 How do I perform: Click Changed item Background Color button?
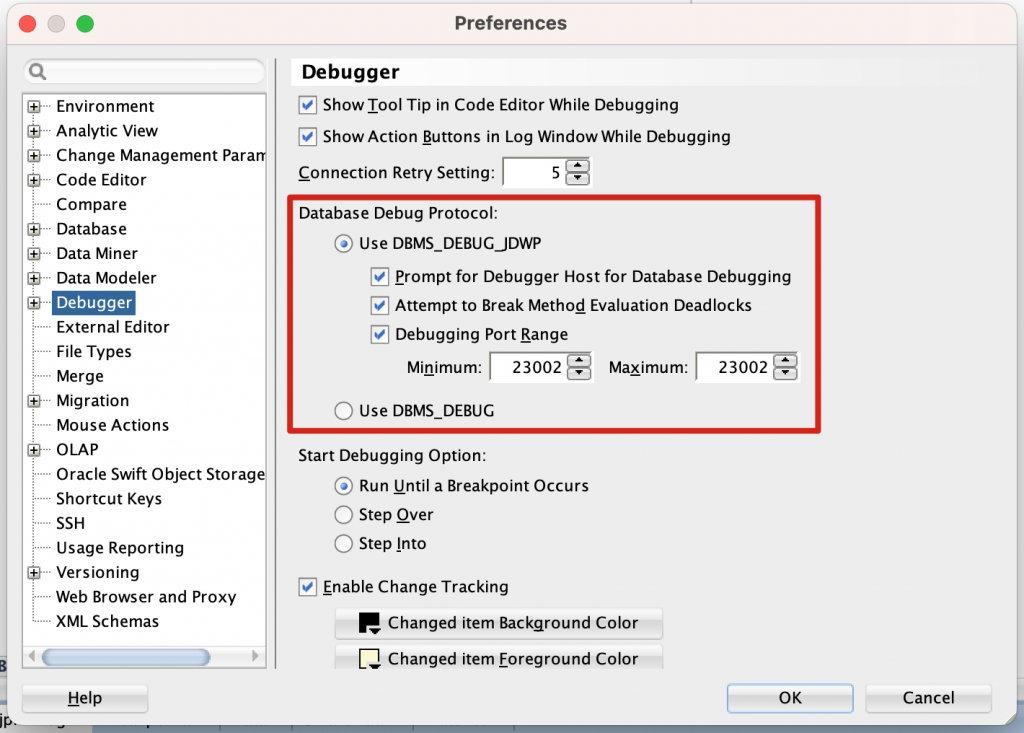499,623
